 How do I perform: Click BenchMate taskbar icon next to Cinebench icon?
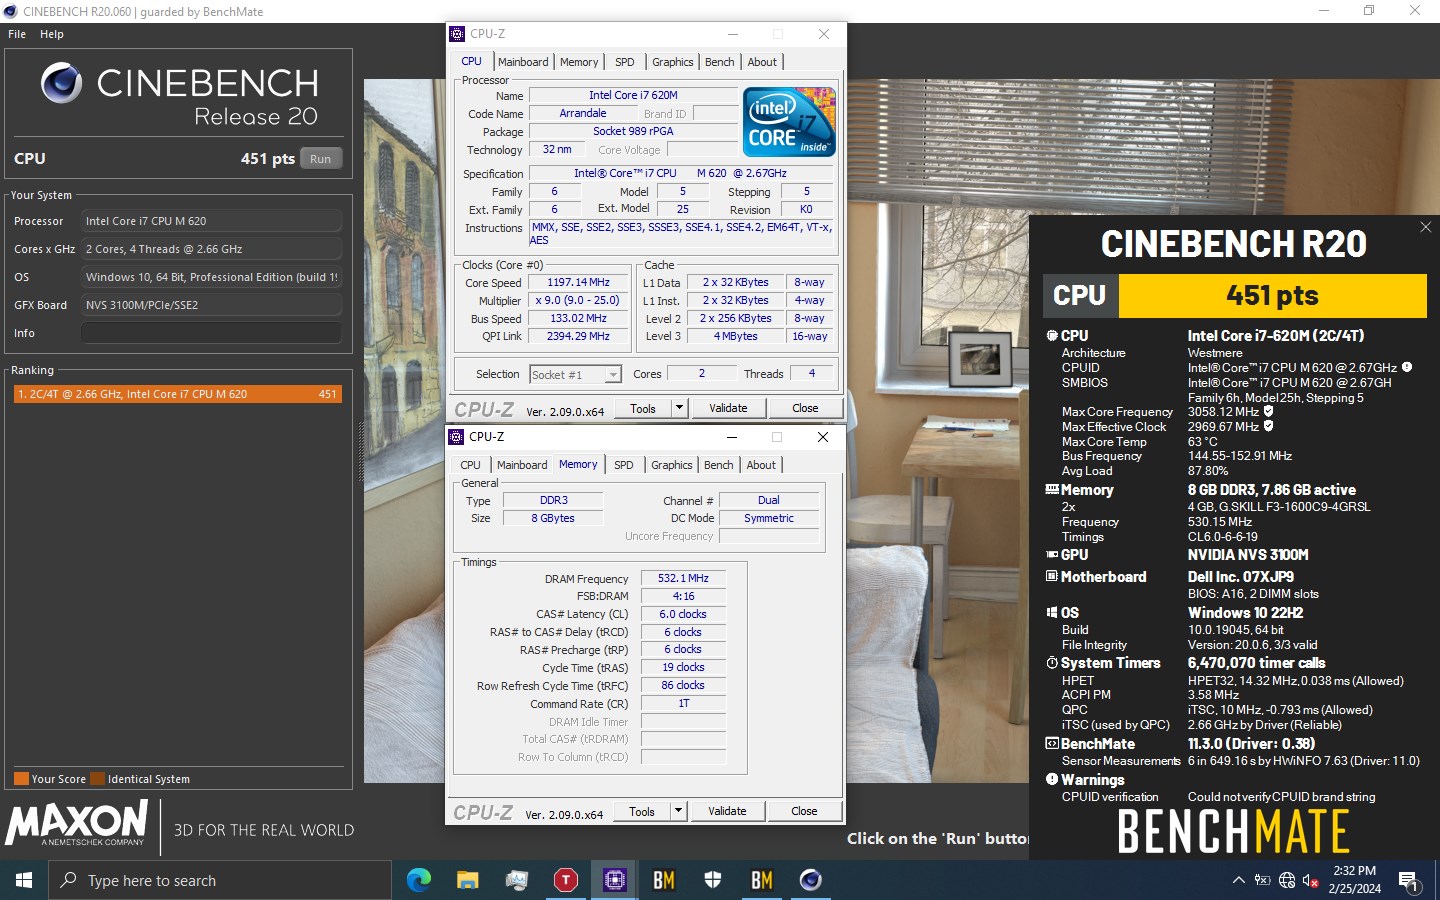(x=762, y=880)
